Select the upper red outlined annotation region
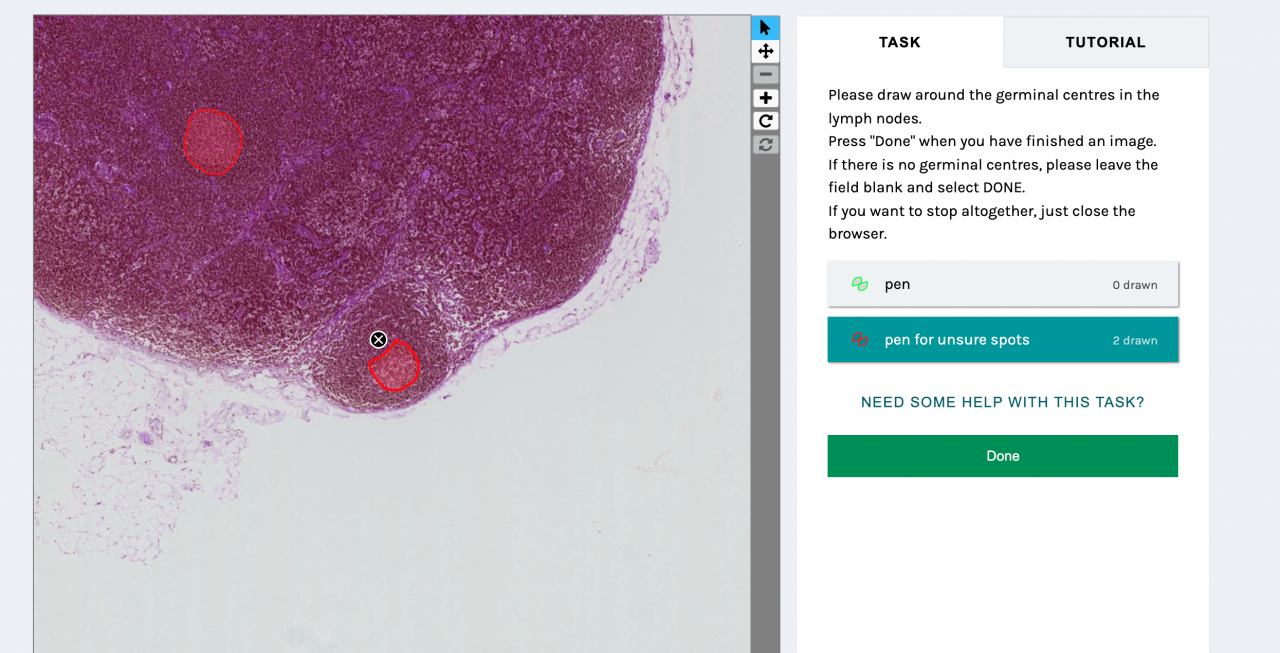Screen dimensions: 1280x653 coord(213,142)
